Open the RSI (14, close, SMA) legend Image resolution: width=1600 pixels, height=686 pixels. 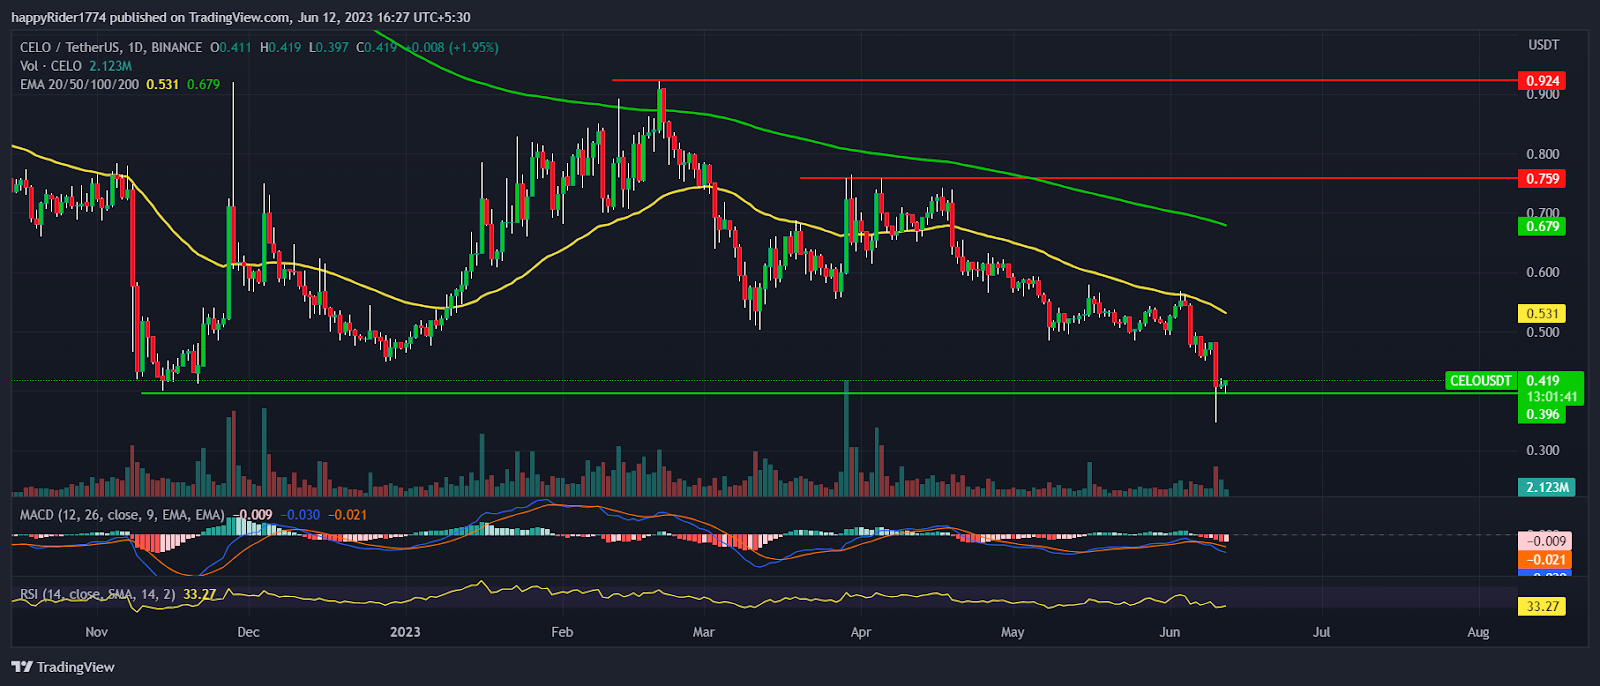tap(118, 594)
